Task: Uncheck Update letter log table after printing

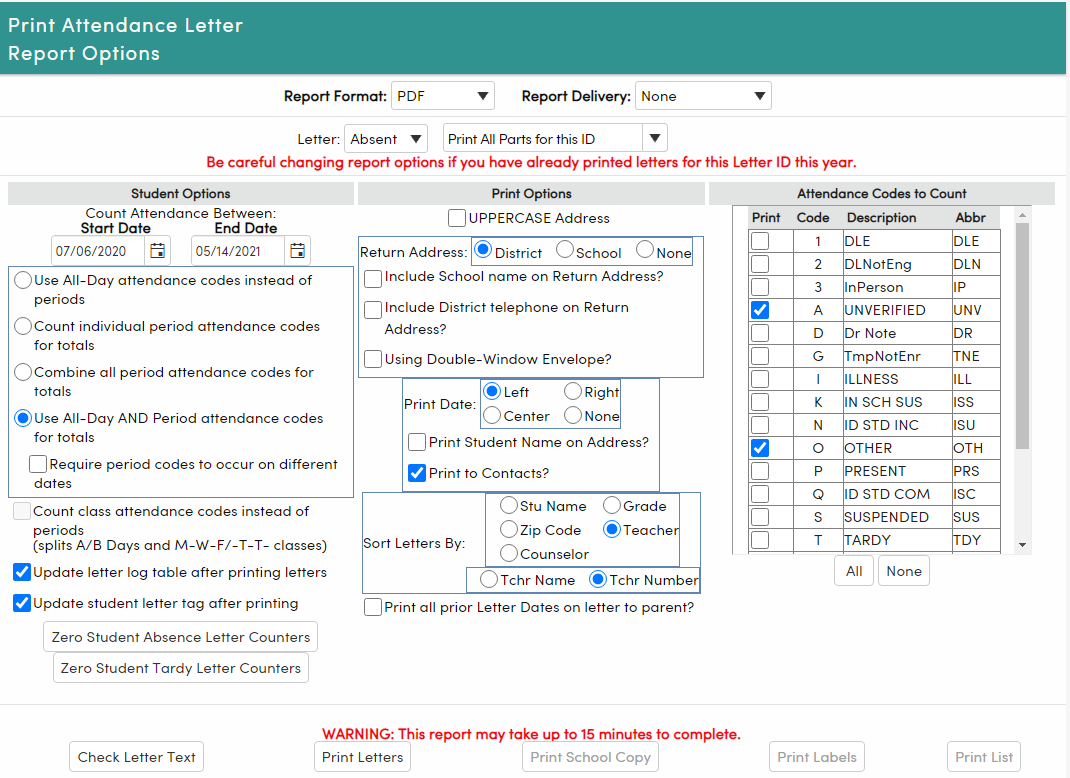Action: click(x=22, y=573)
